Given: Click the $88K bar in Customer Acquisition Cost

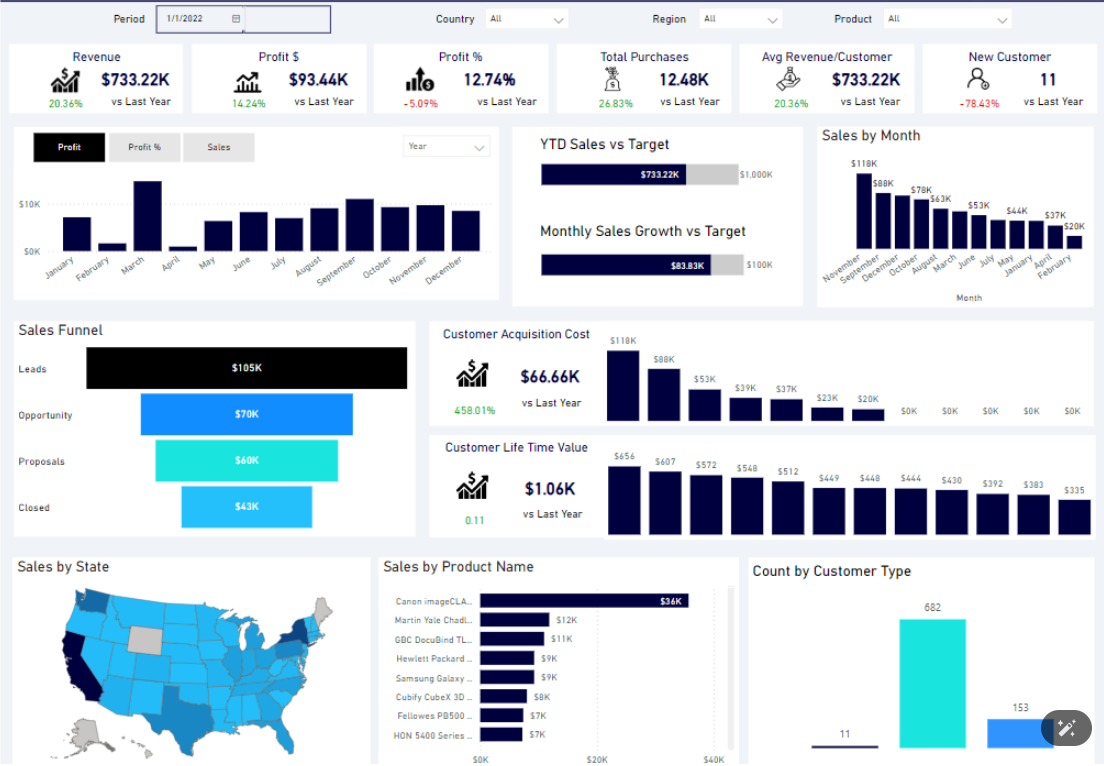Looking at the screenshot, I should (664, 395).
